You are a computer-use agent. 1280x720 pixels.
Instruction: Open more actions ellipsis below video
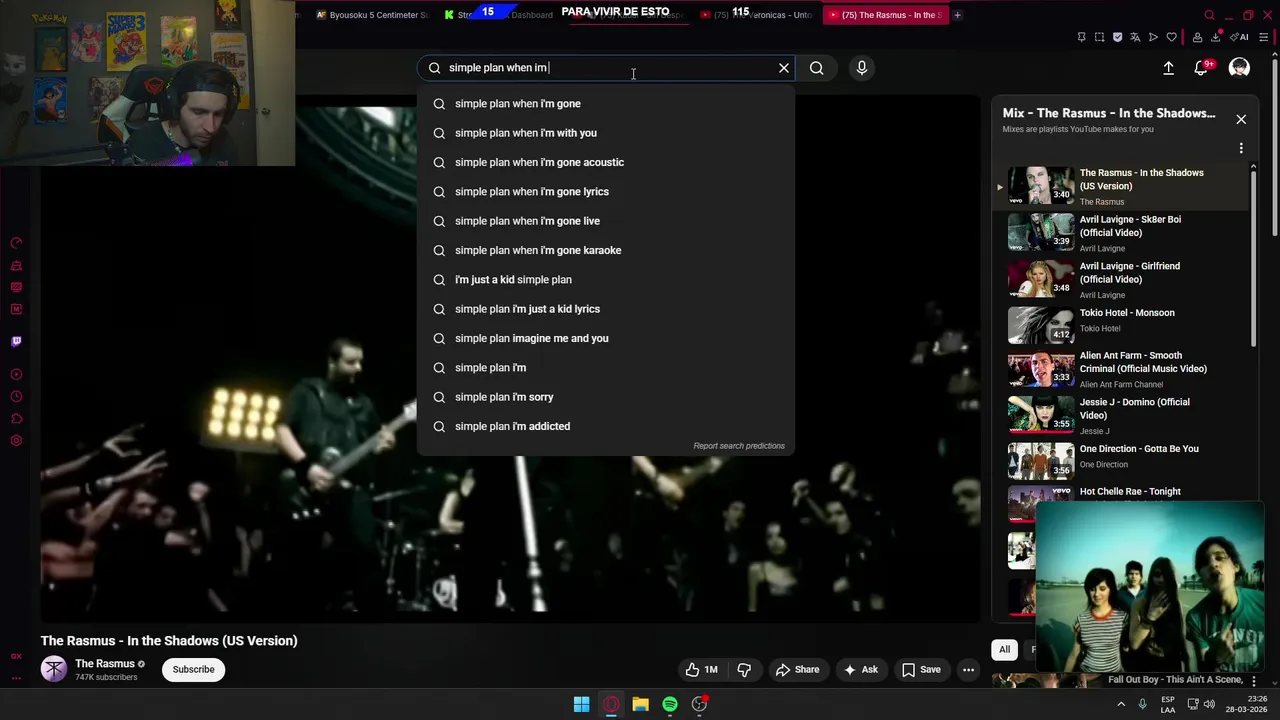[x=968, y=670]
